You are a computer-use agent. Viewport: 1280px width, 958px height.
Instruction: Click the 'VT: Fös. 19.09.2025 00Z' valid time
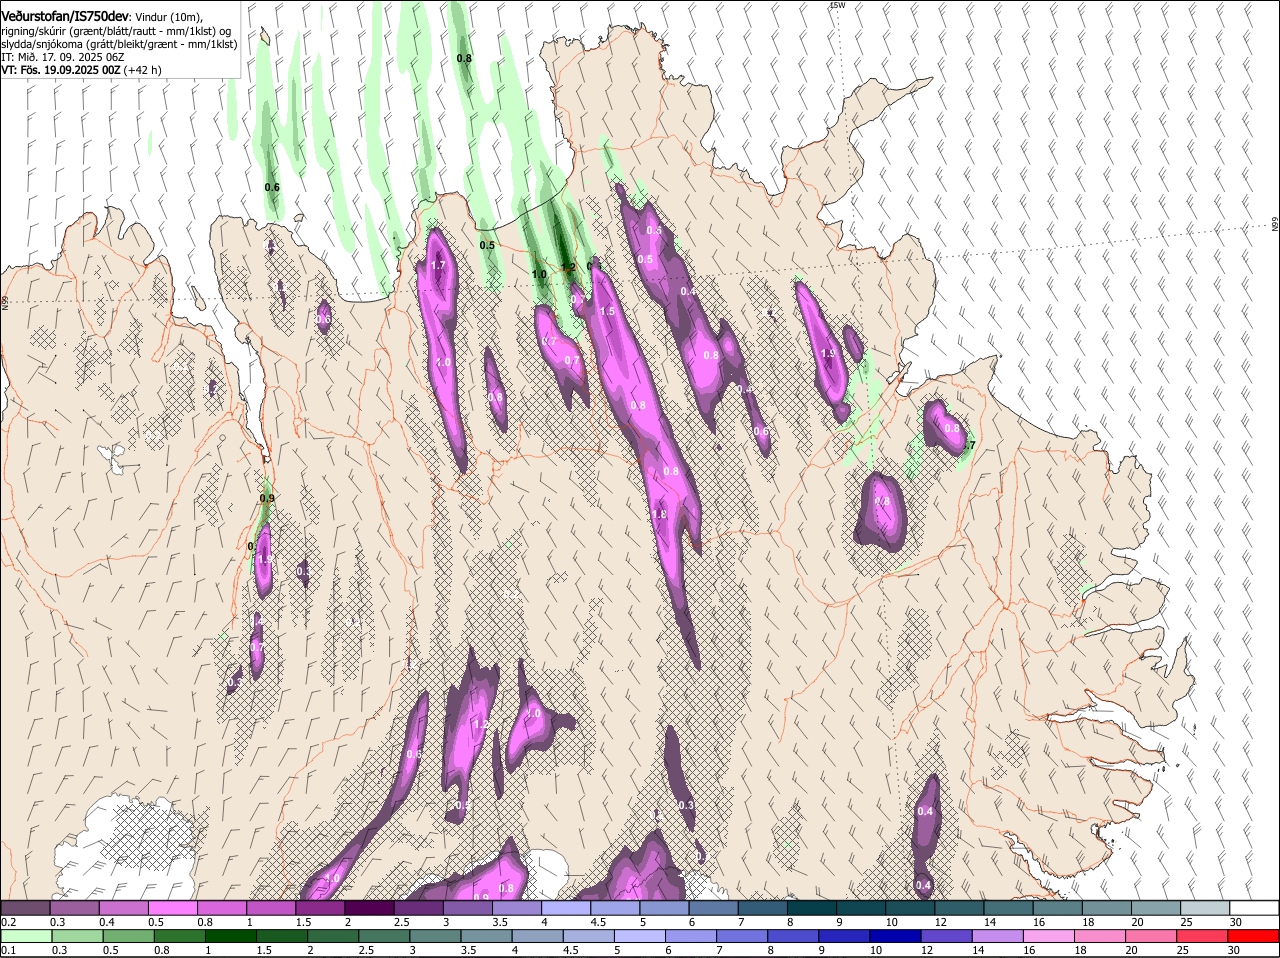tap(61, 71)
